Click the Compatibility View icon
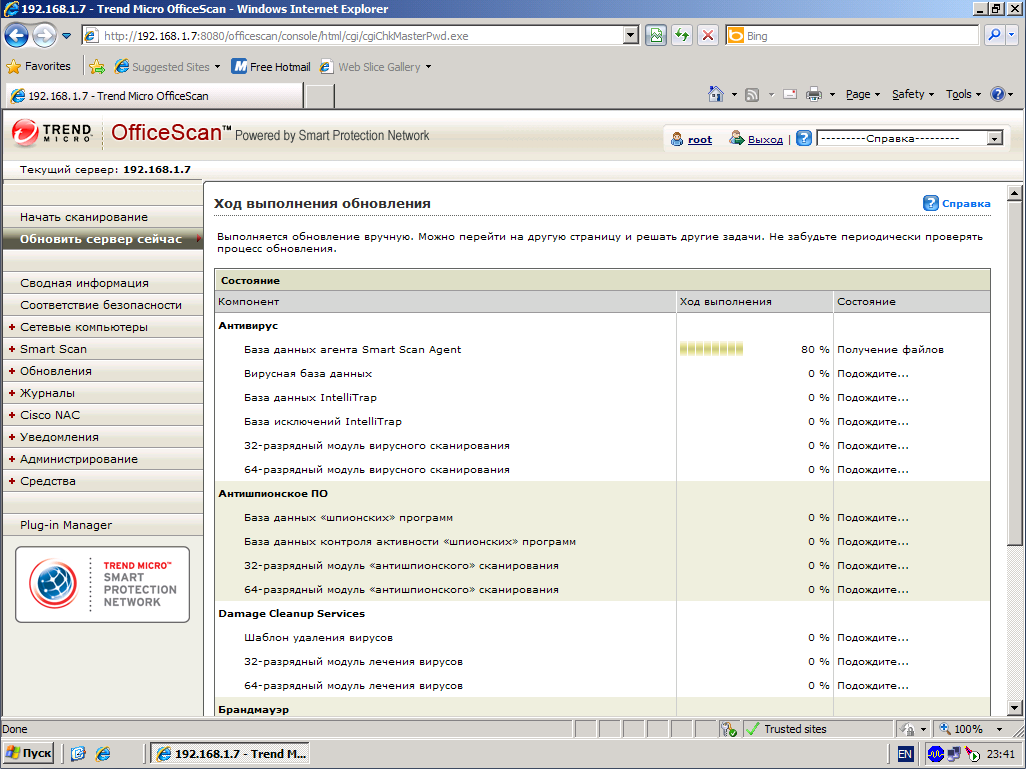The image size is (1026, 769). tap(656, 36)
